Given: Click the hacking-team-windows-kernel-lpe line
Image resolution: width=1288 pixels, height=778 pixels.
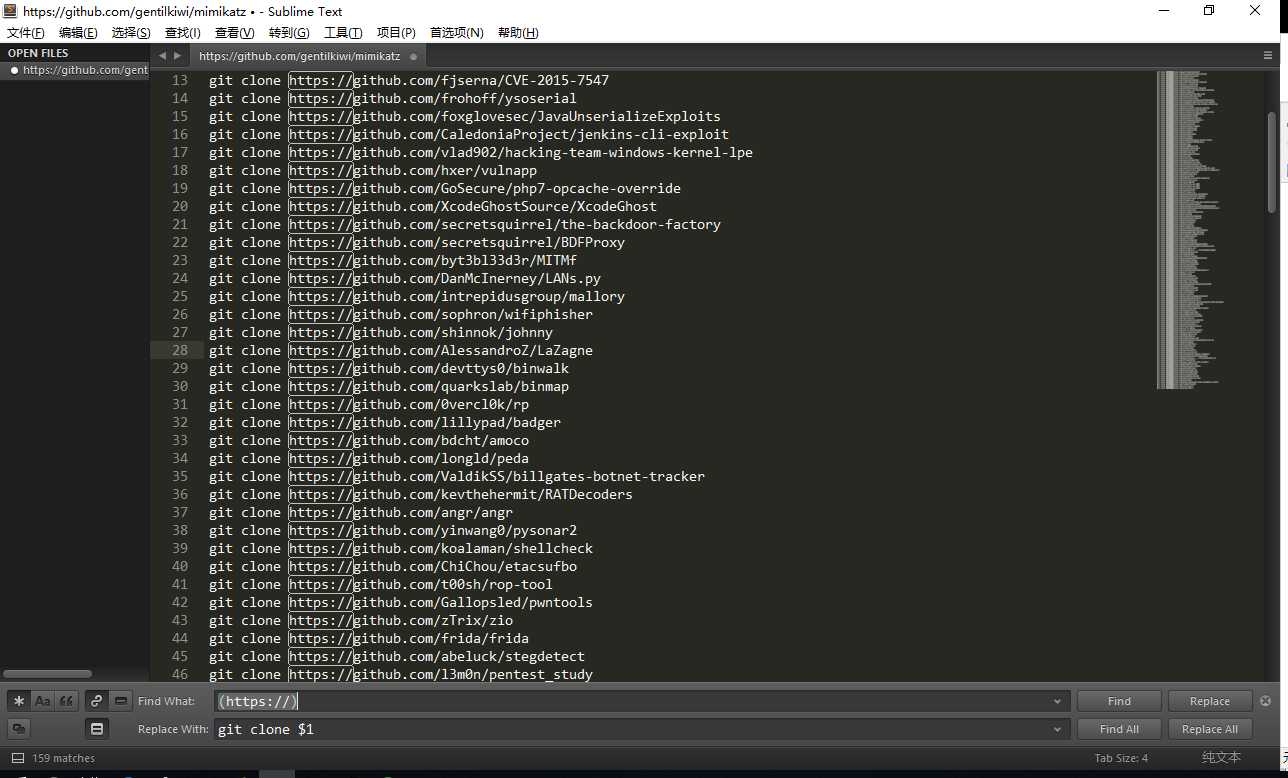Looking at the screenshot, I should point(481,152).
